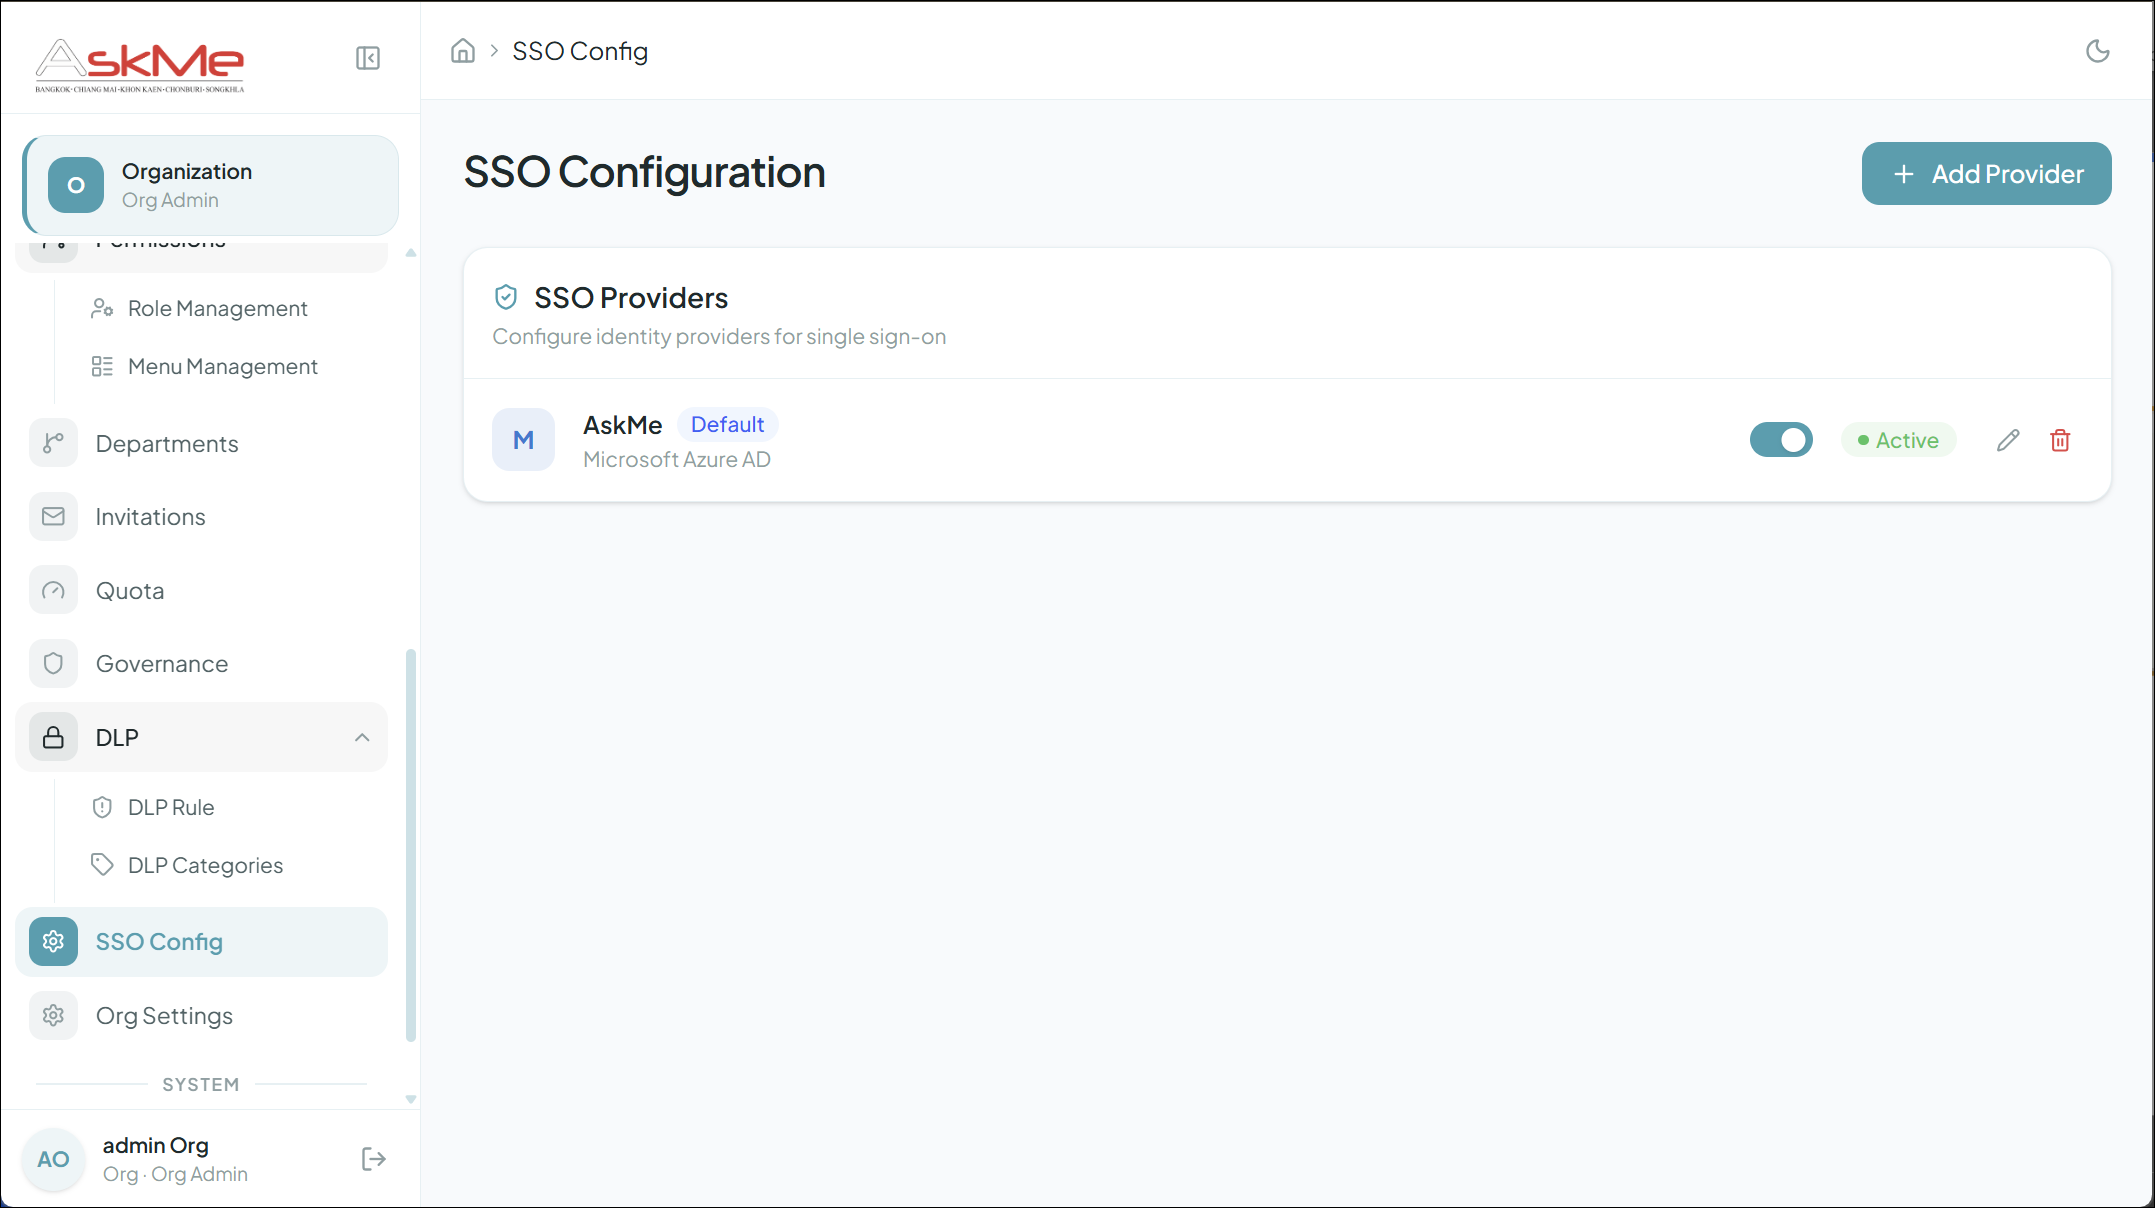This screenshot has width=2155, height=1208.
Task: Click the sidebar vertical scrollbar thumb
Action: pos(410,845)
